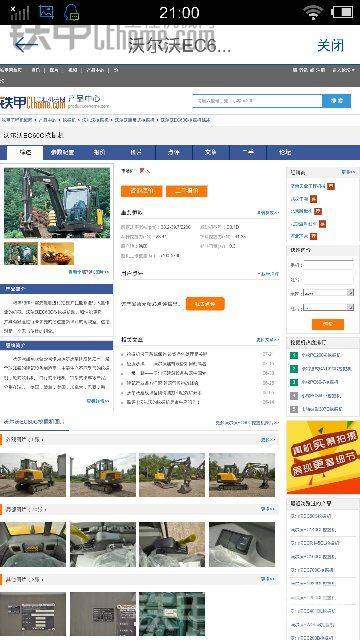Open the 参数配置 tab
This screenshot has height=640, width=360.
(x=62, y=152)
